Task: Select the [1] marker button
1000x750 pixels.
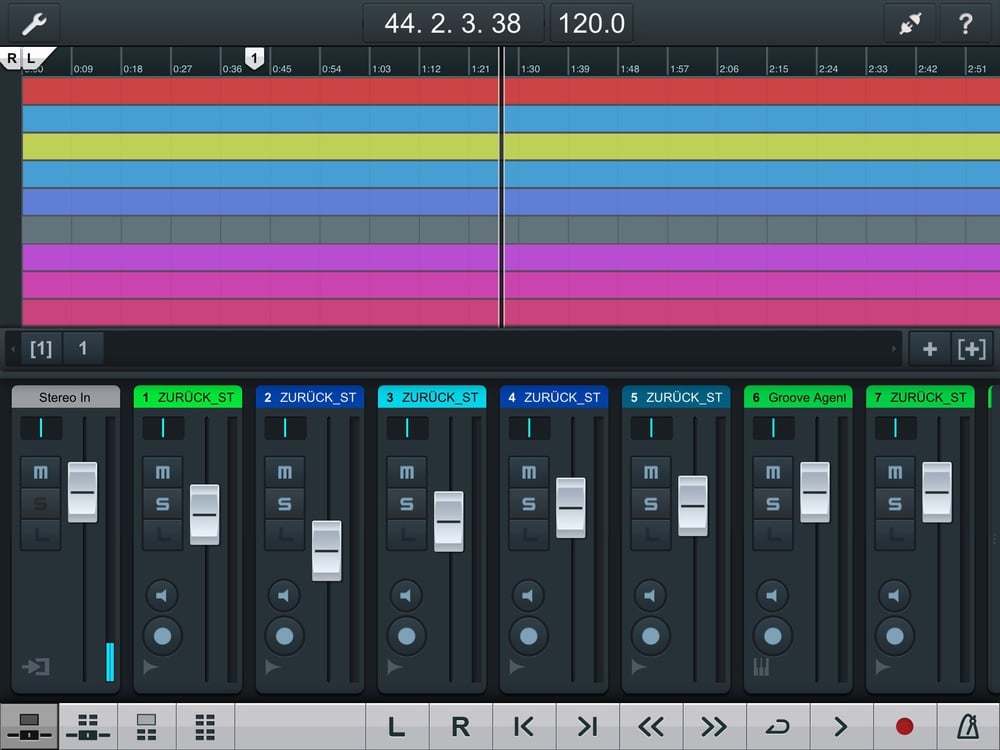Action: [x=41, y=349]
